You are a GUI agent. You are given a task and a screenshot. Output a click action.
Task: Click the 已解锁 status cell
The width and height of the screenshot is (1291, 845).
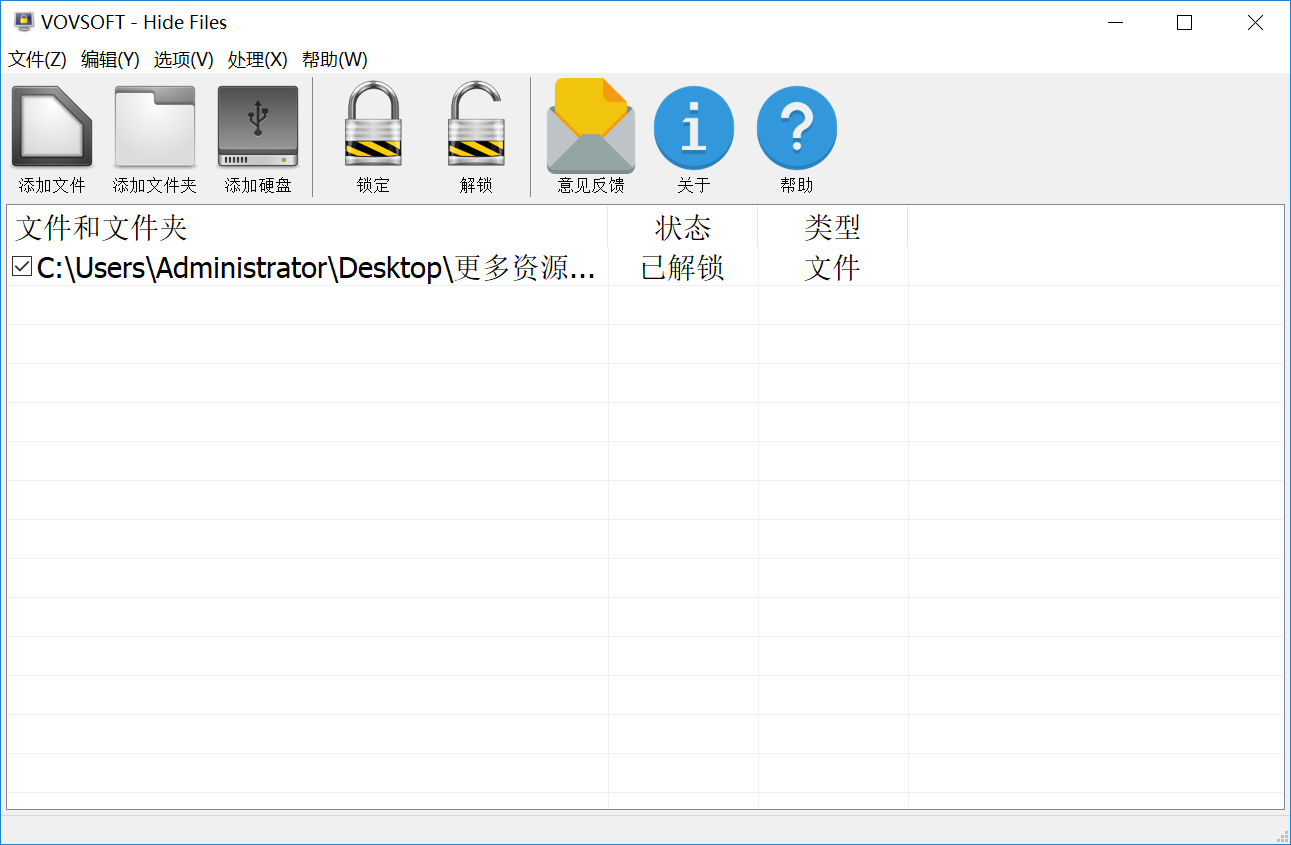point(683,268)
